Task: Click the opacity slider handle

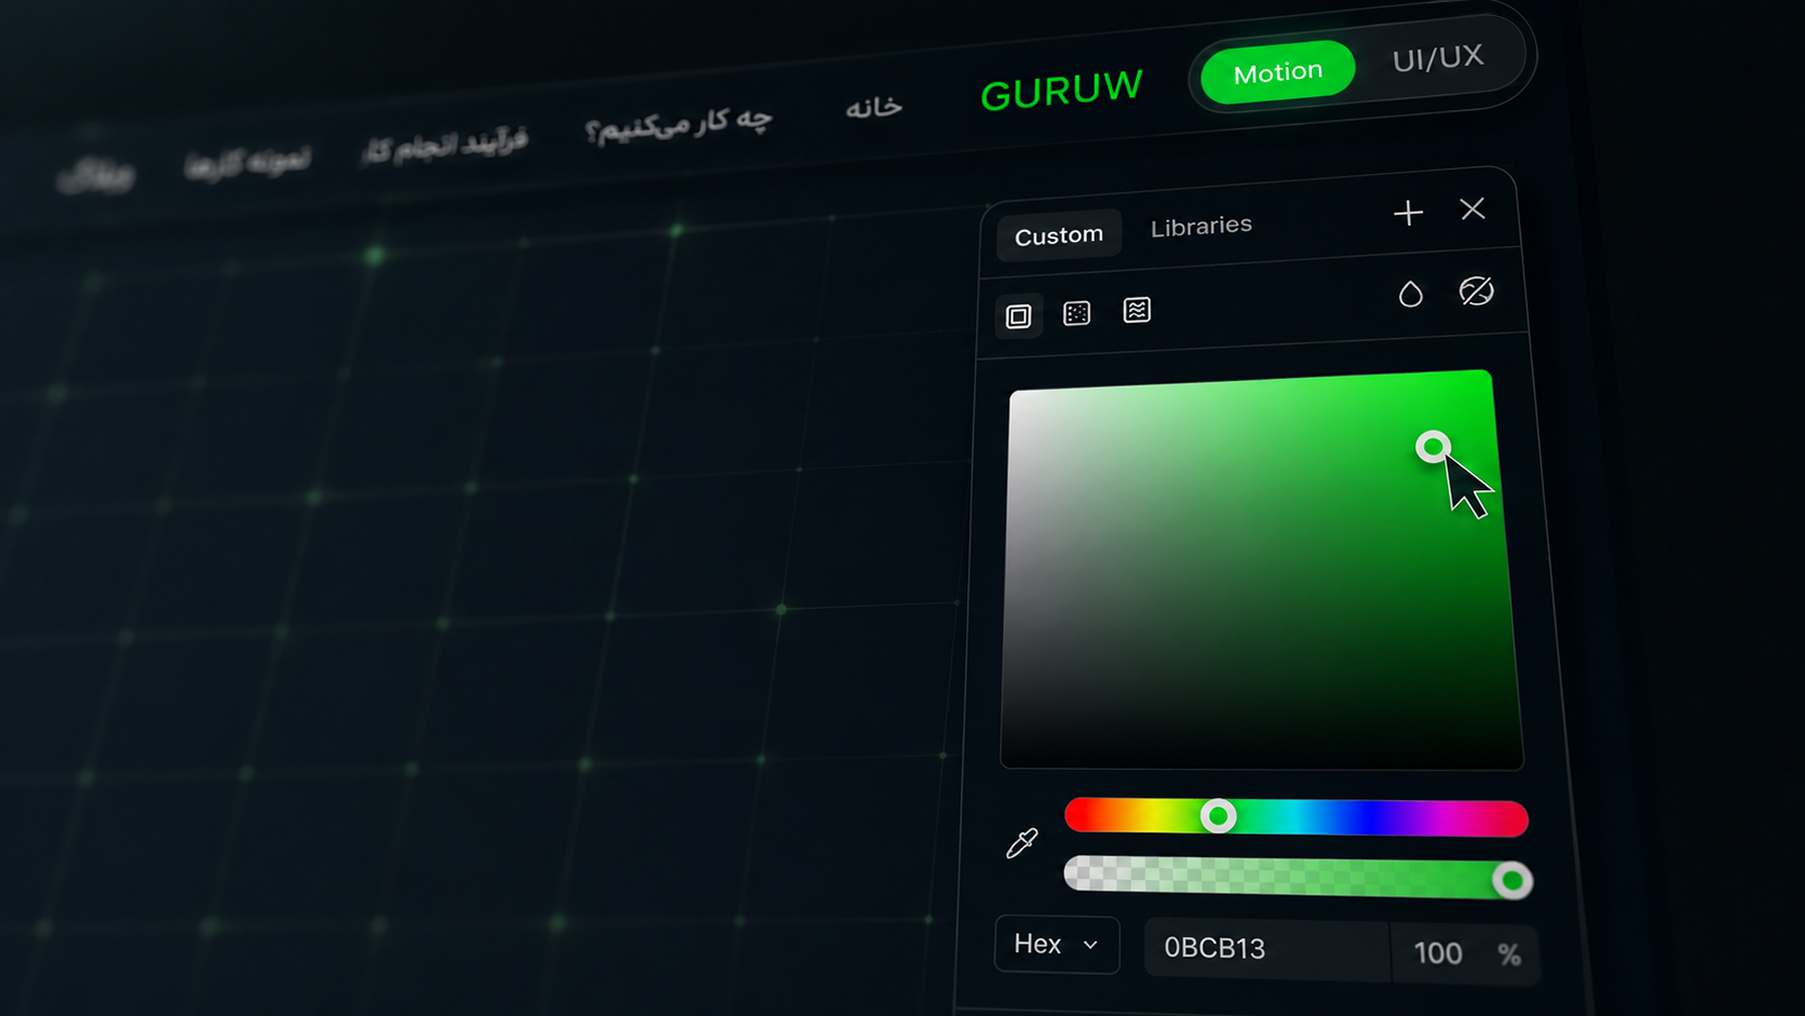Action: 1512,880
